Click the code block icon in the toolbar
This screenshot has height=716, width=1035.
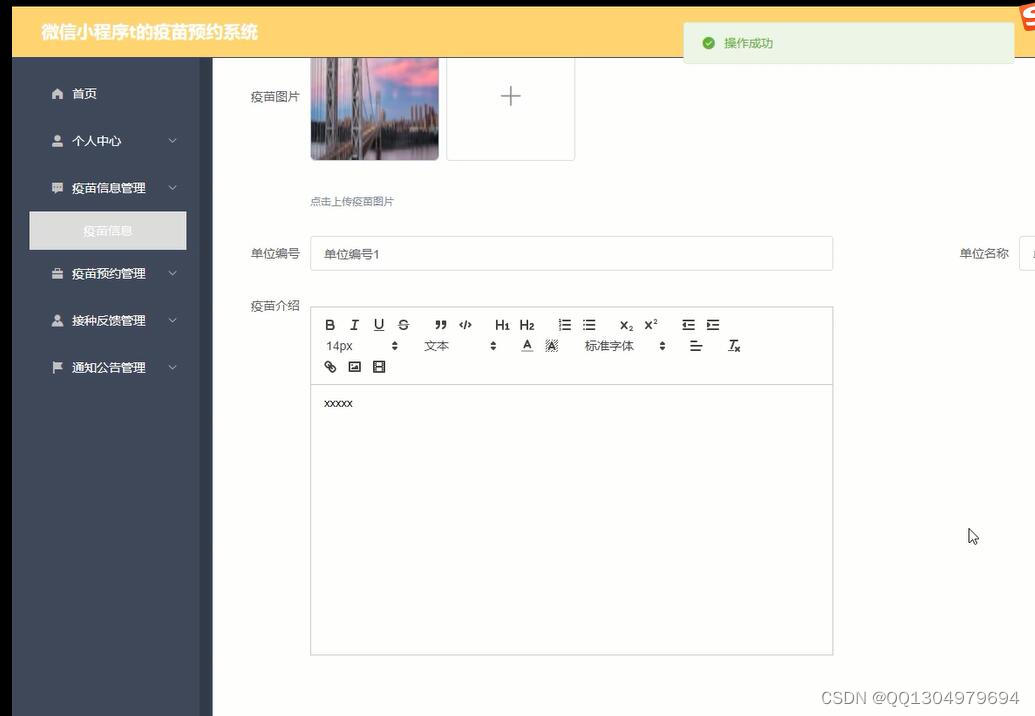[465, 324]
